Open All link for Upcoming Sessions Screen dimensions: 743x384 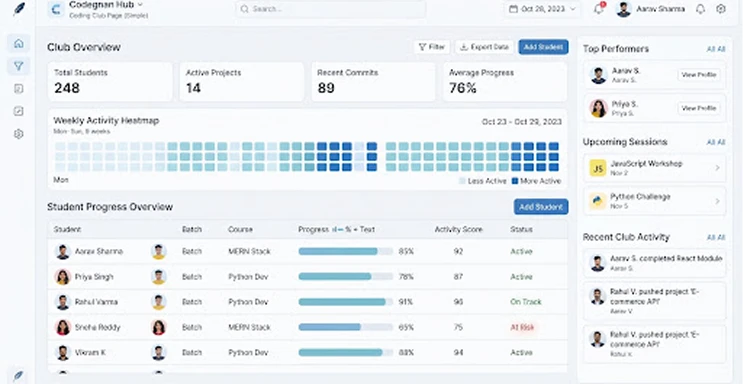(716, 142)
